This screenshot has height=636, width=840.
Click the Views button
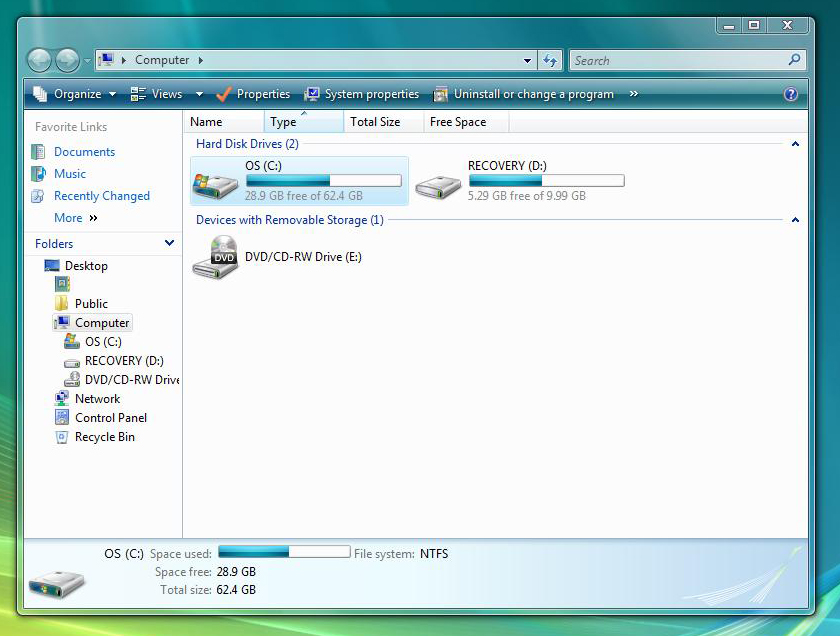(156, 94)
